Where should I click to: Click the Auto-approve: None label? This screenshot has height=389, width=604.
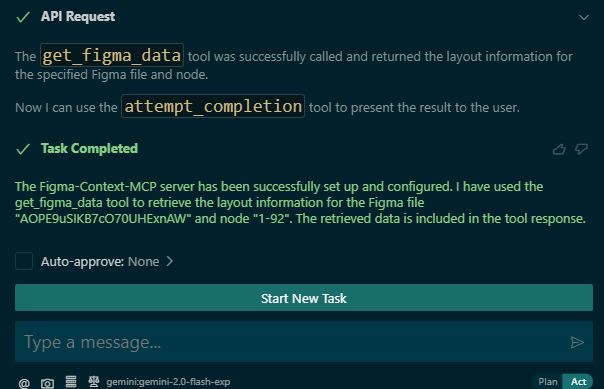point(100,262)
